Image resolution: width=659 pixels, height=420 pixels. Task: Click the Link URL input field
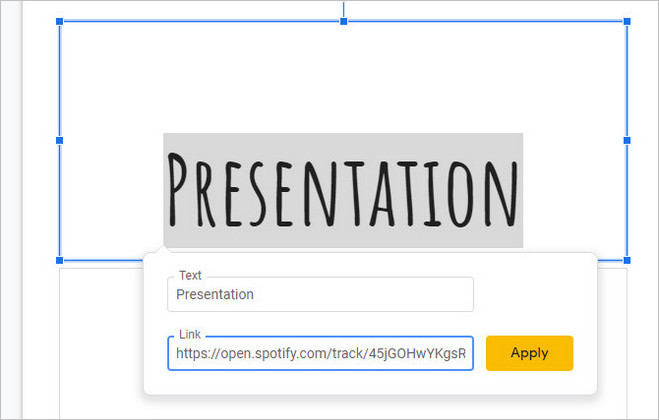point(320,353)
